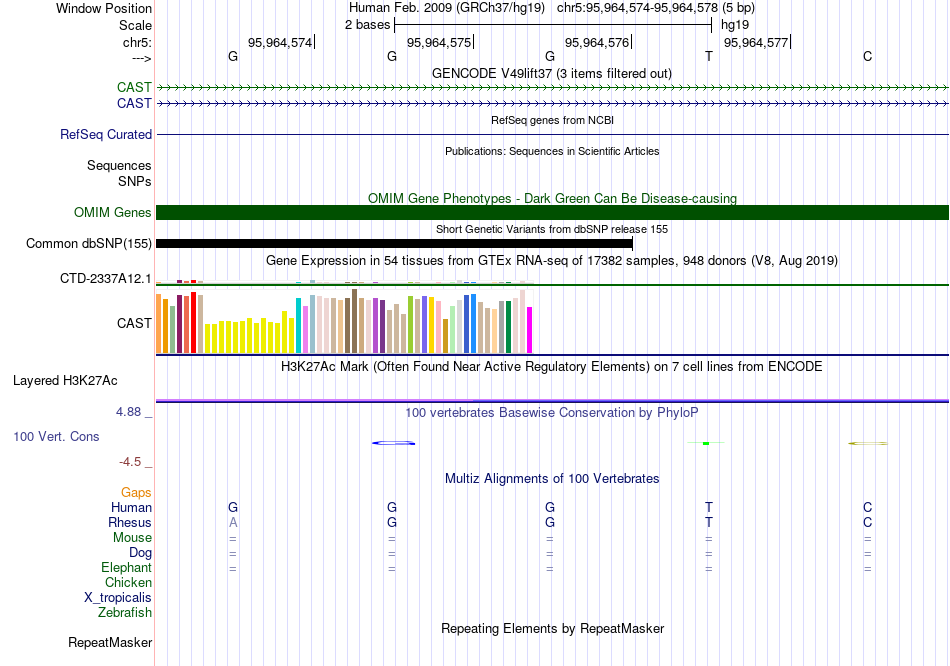Click the 4.88 PhyloP upper limit value
The width and height of the screenshot is (950, 666).
click(128, 412)
